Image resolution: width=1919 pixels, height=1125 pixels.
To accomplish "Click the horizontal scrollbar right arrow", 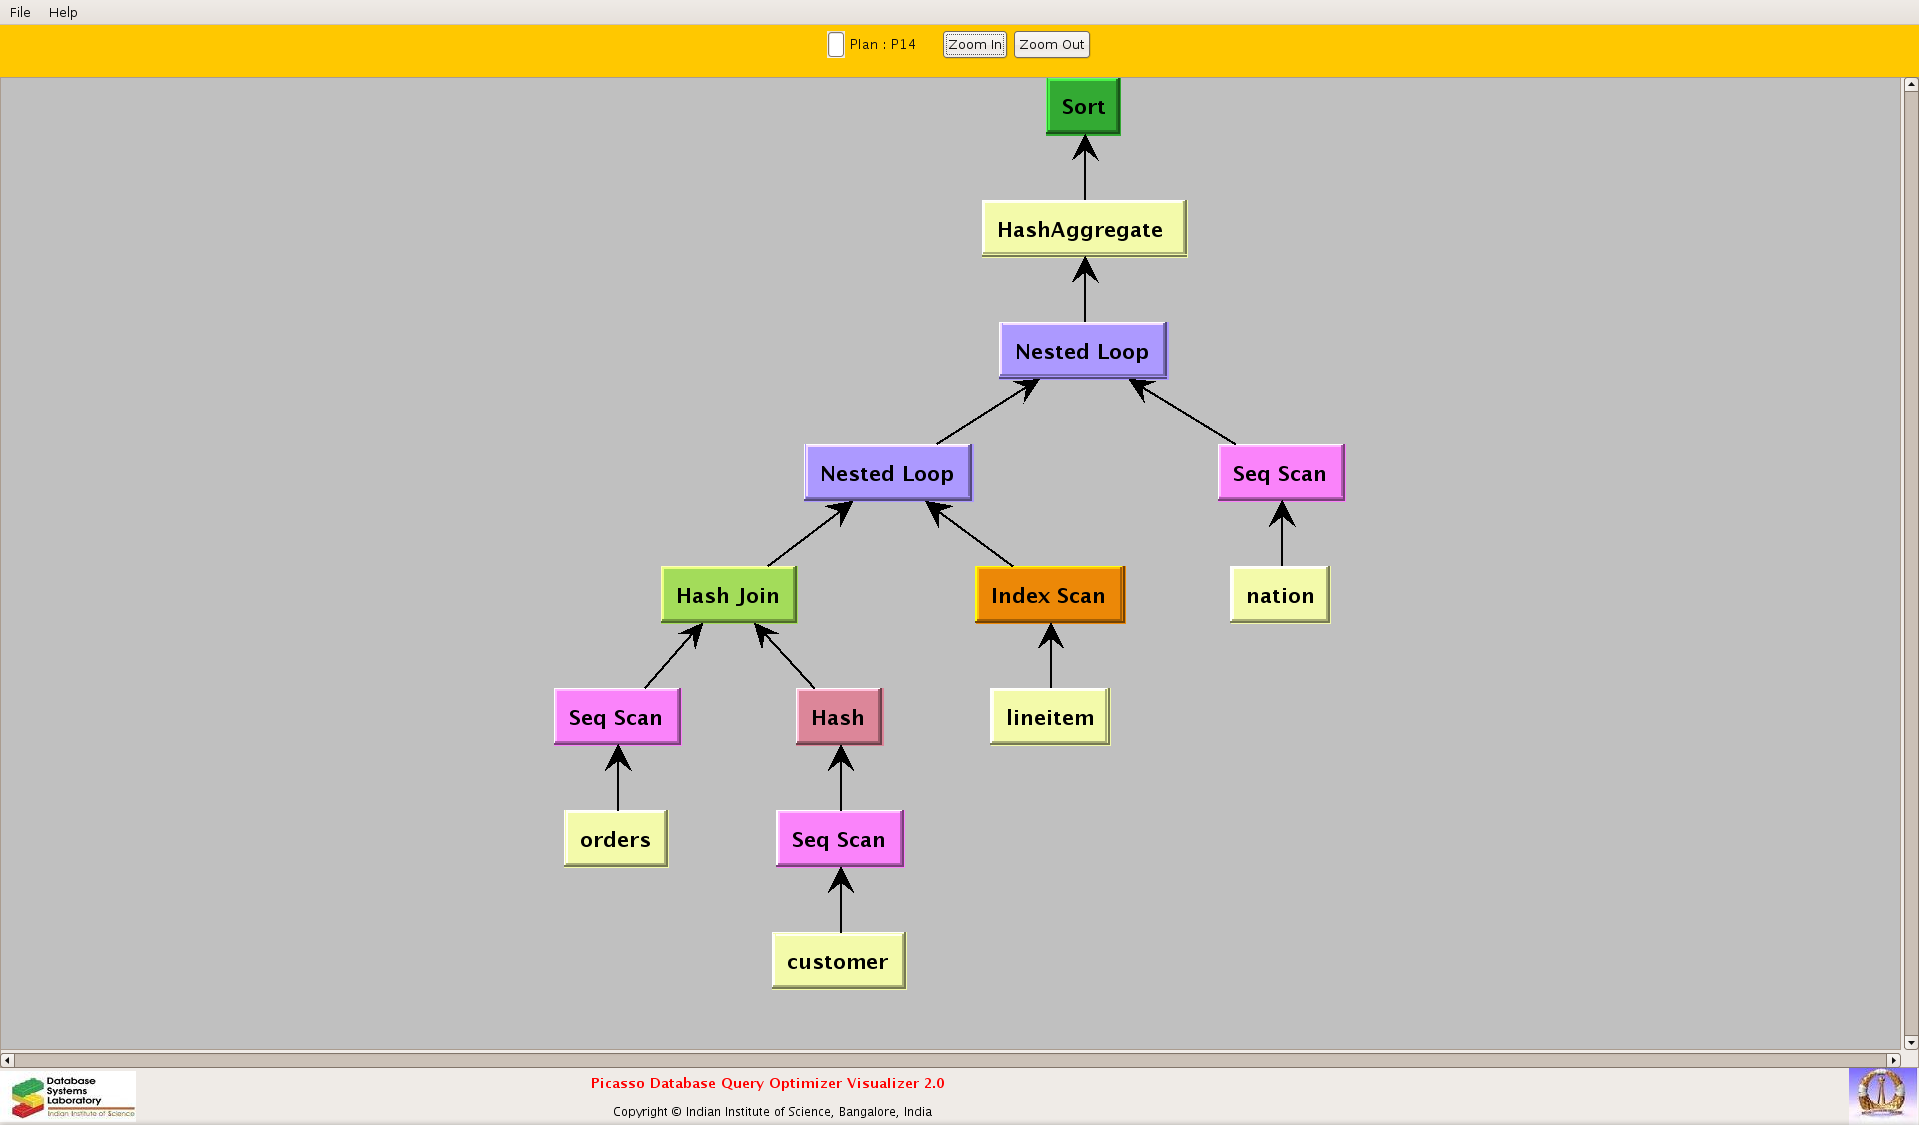I will coord(1893,1060).
